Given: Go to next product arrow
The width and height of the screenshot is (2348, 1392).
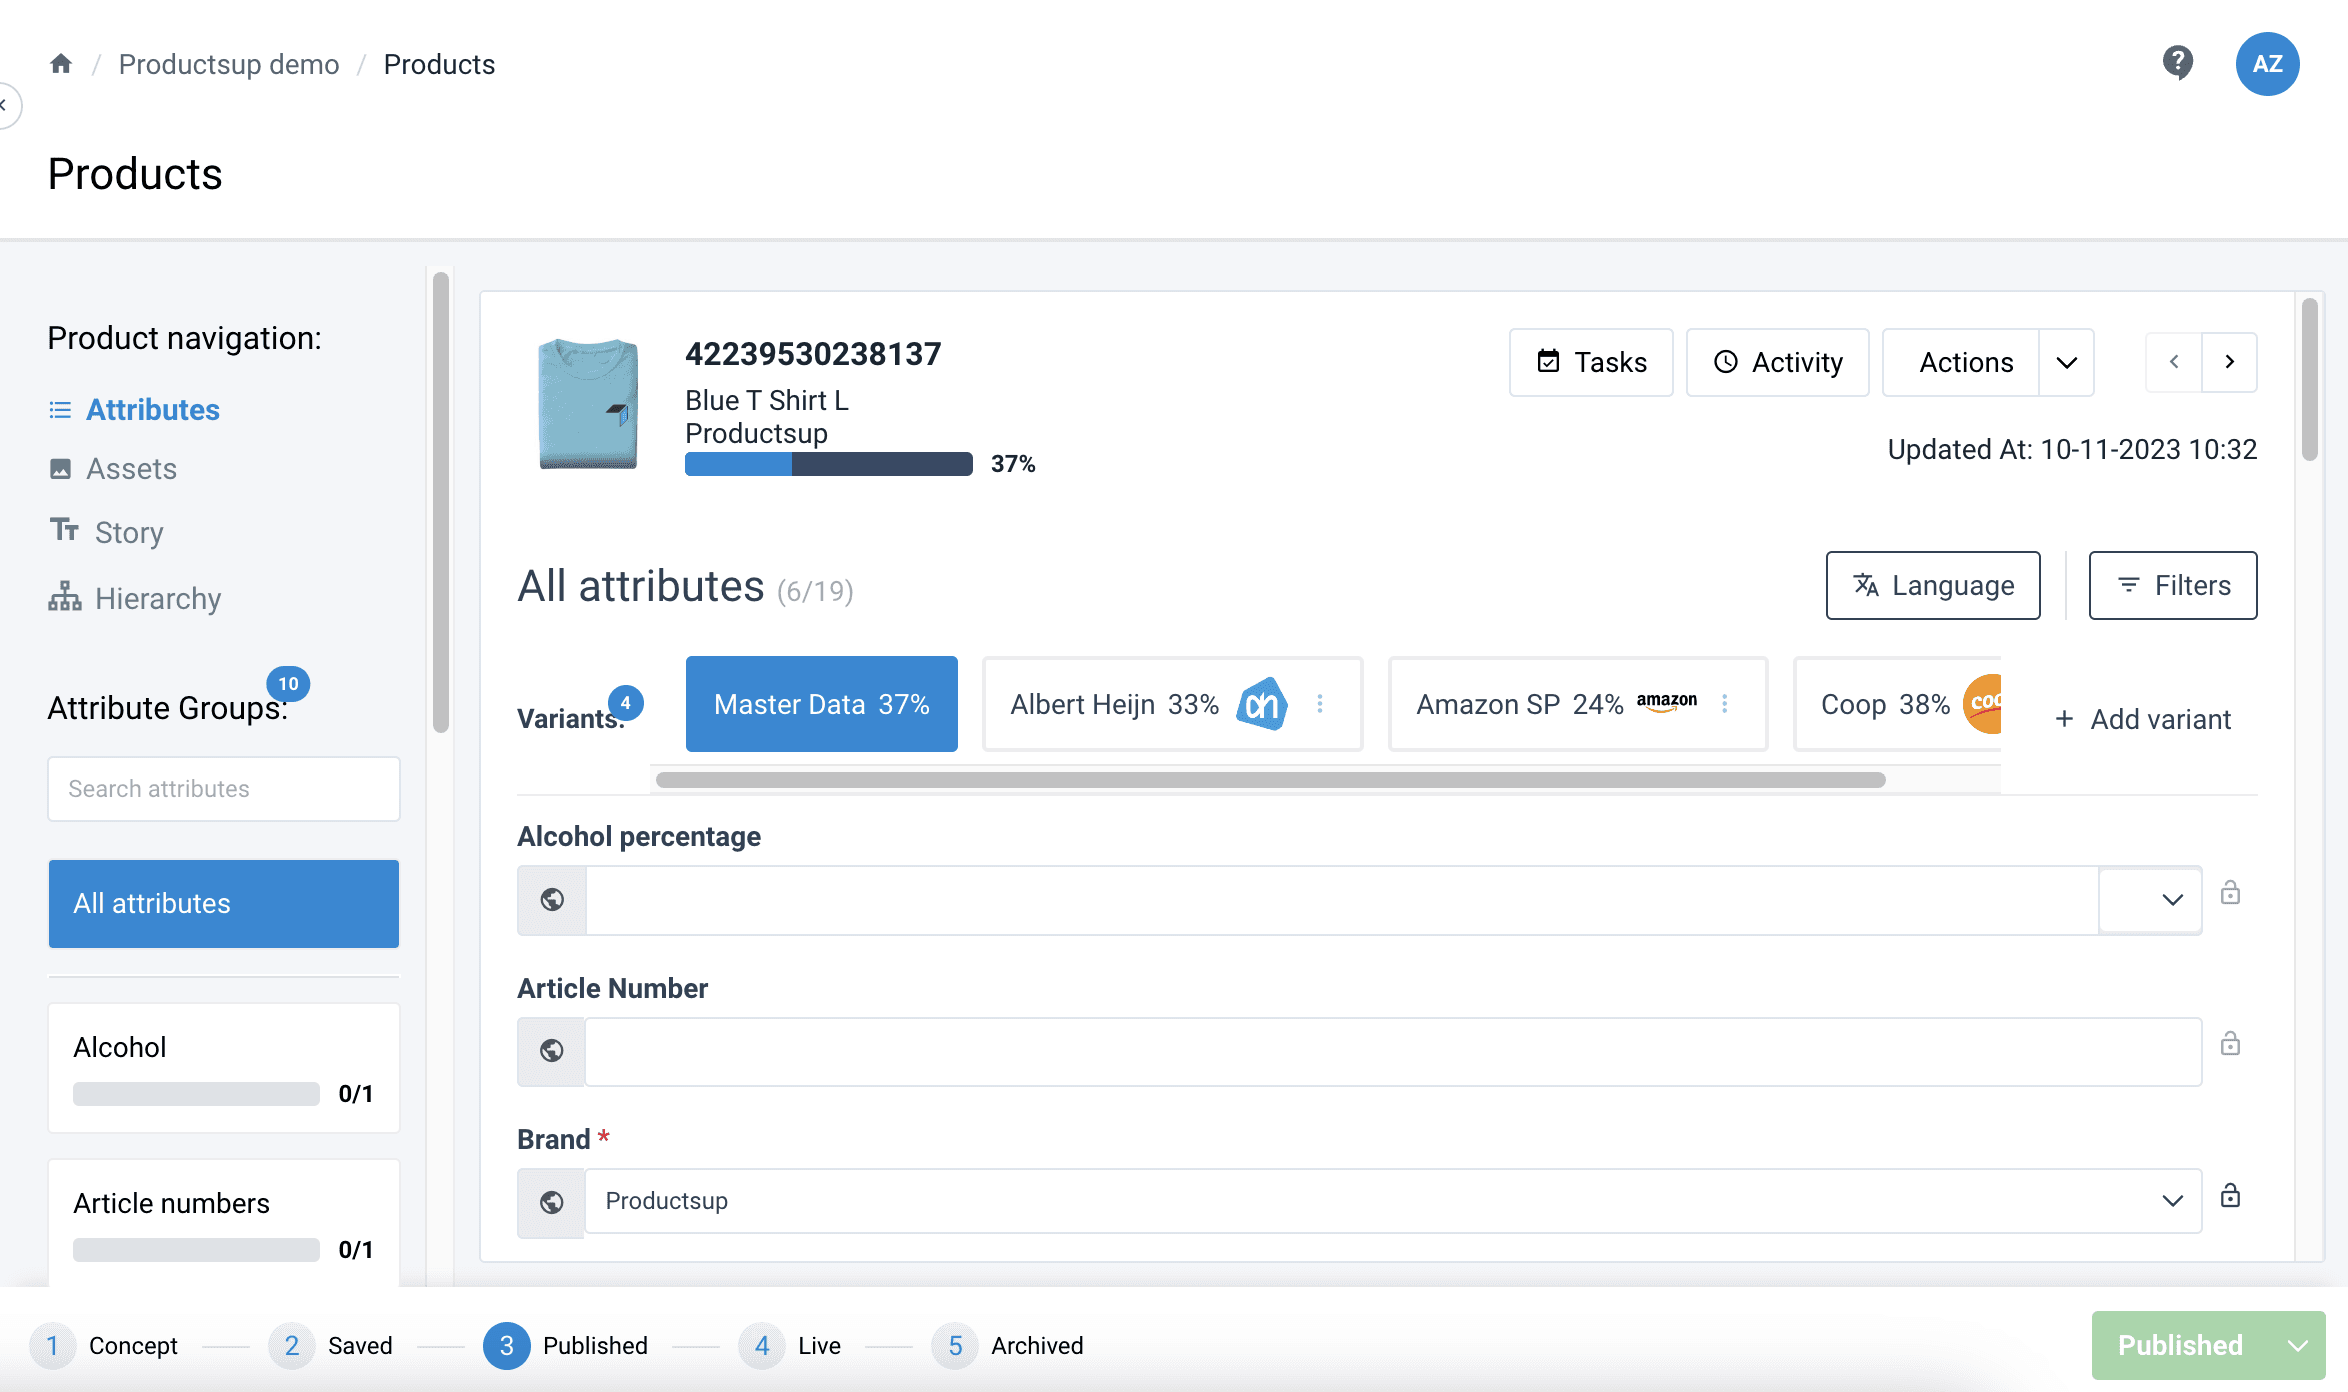Looking at the screenshot, I should tap(2229, 362).
